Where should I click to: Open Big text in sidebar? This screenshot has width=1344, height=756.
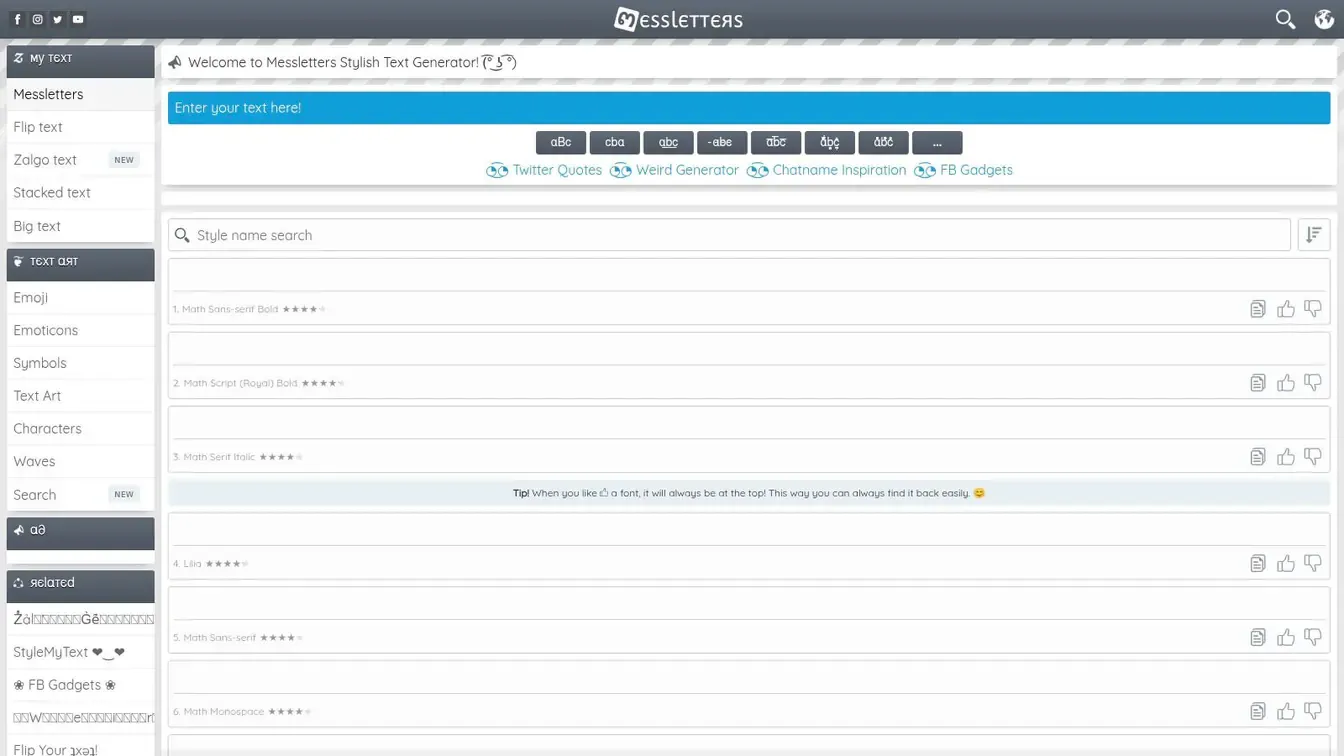[x=80, y=226]
